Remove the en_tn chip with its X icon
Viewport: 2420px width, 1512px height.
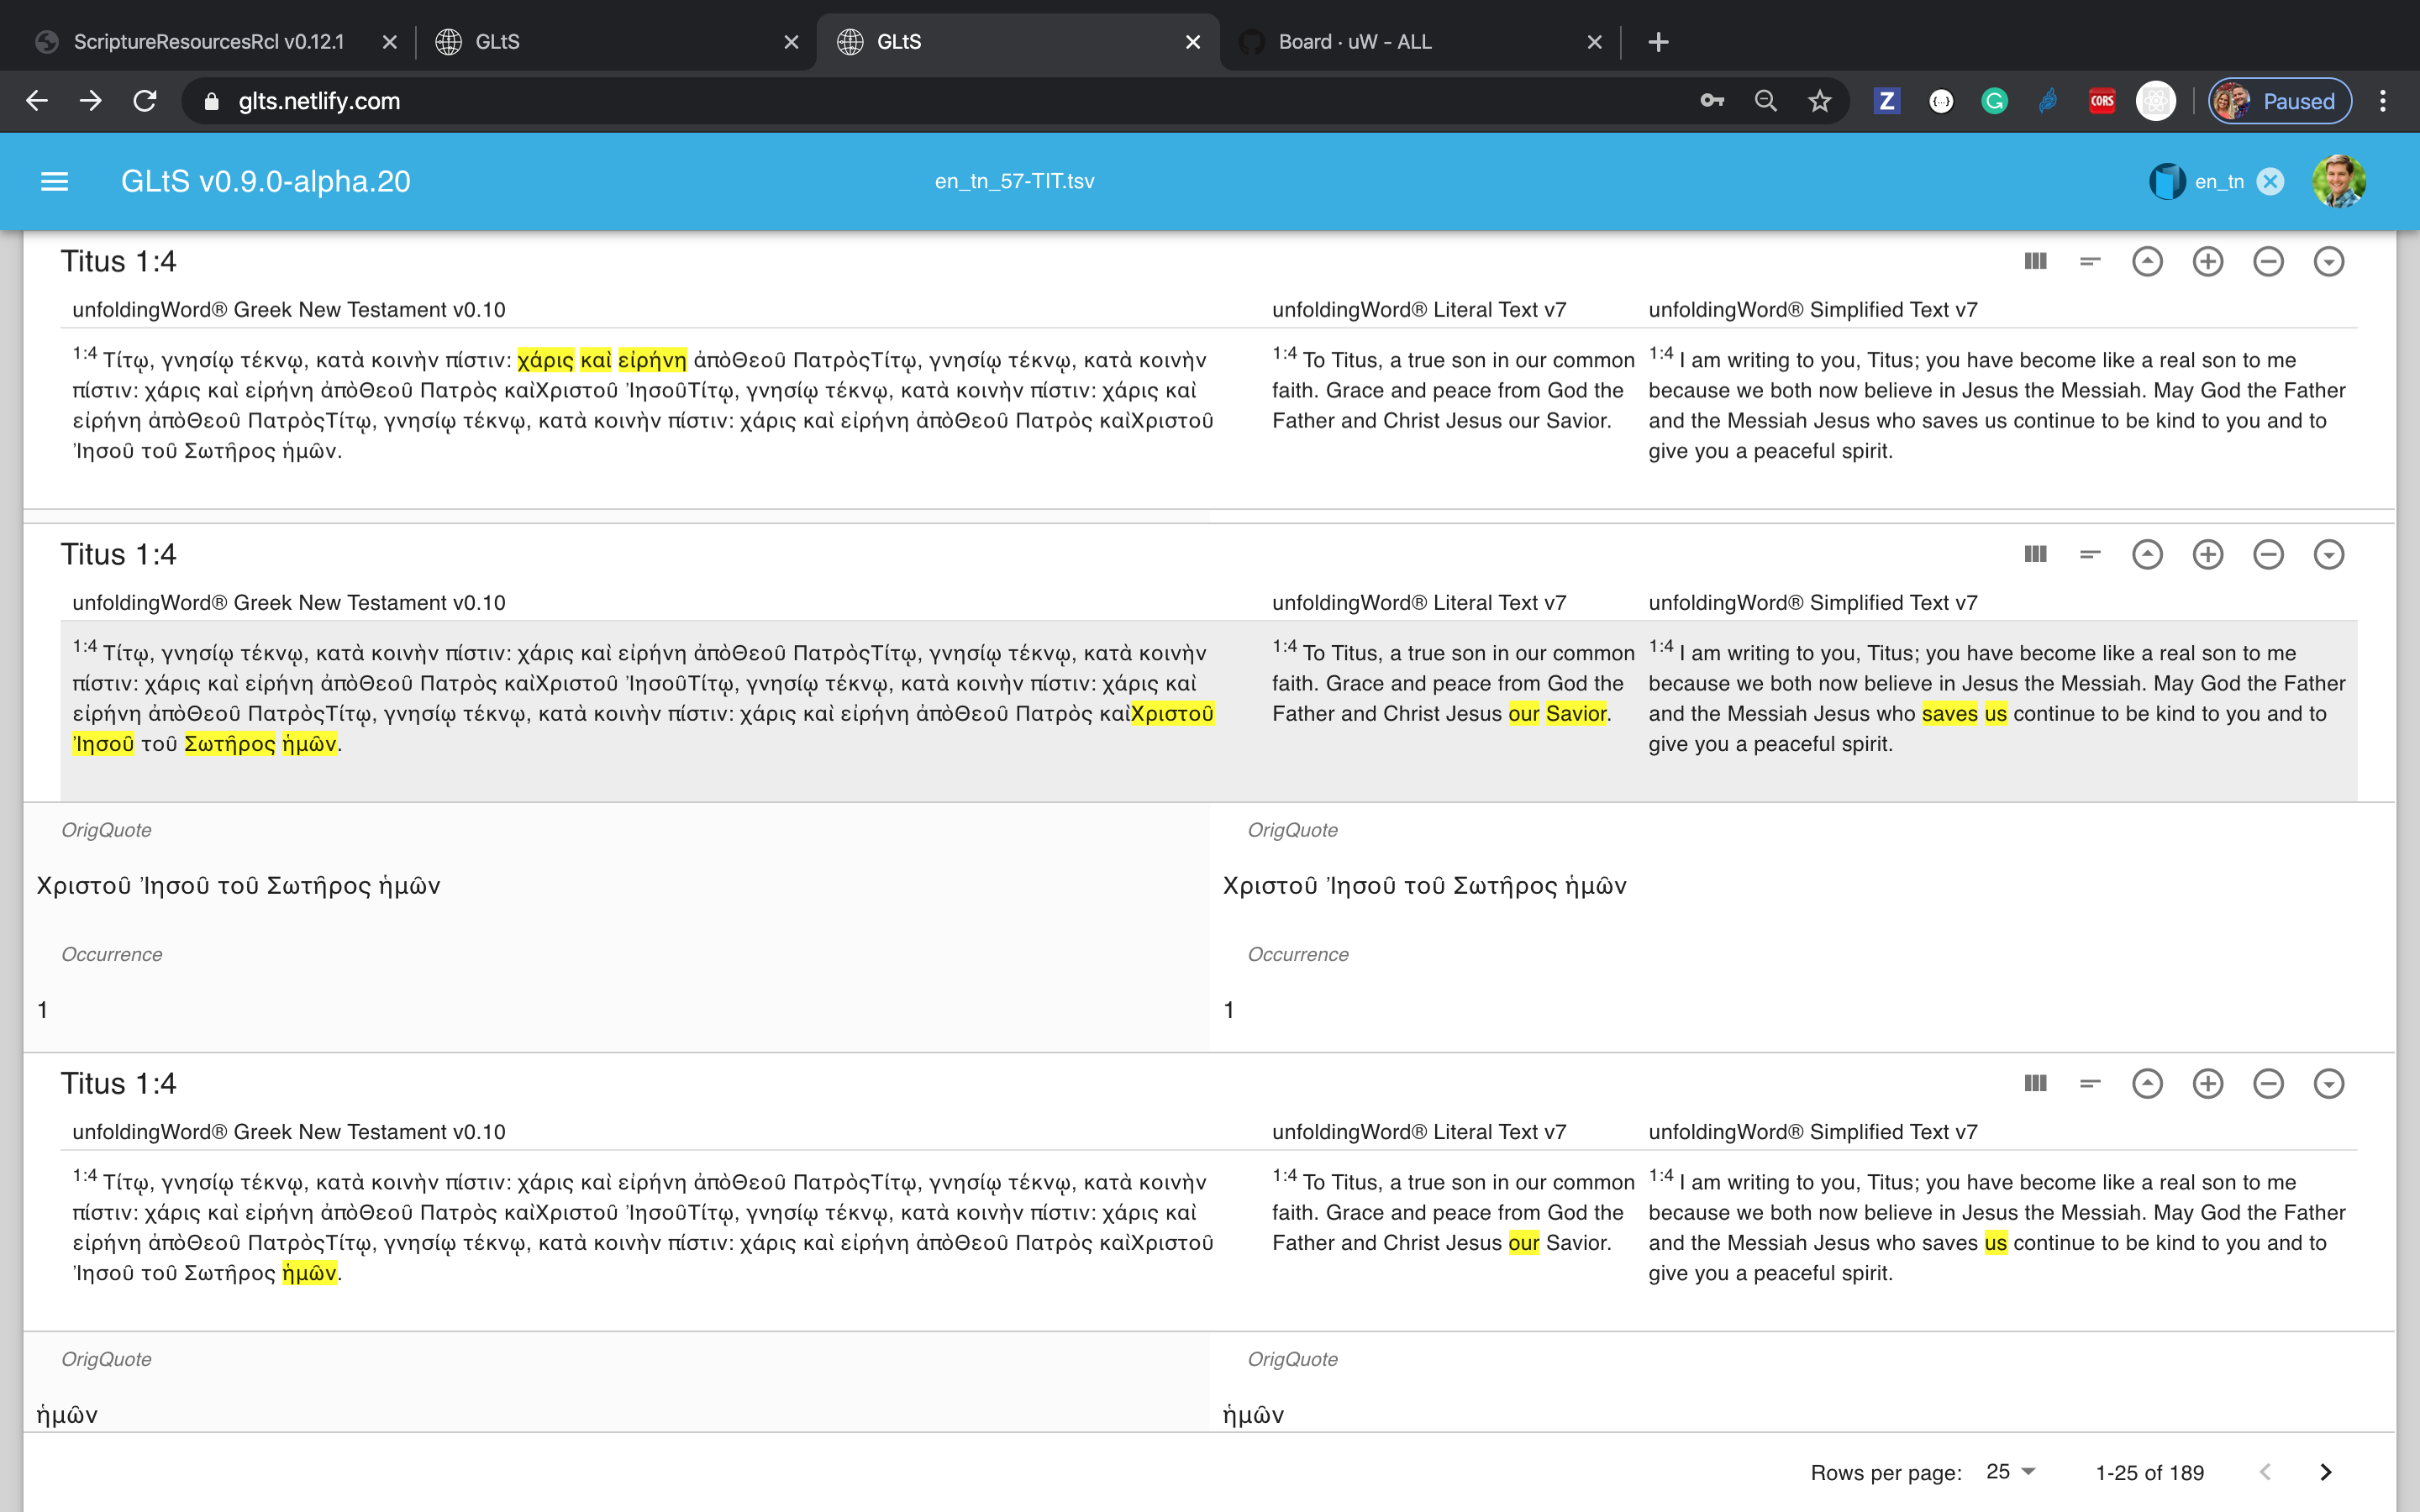pos(2271,181)
